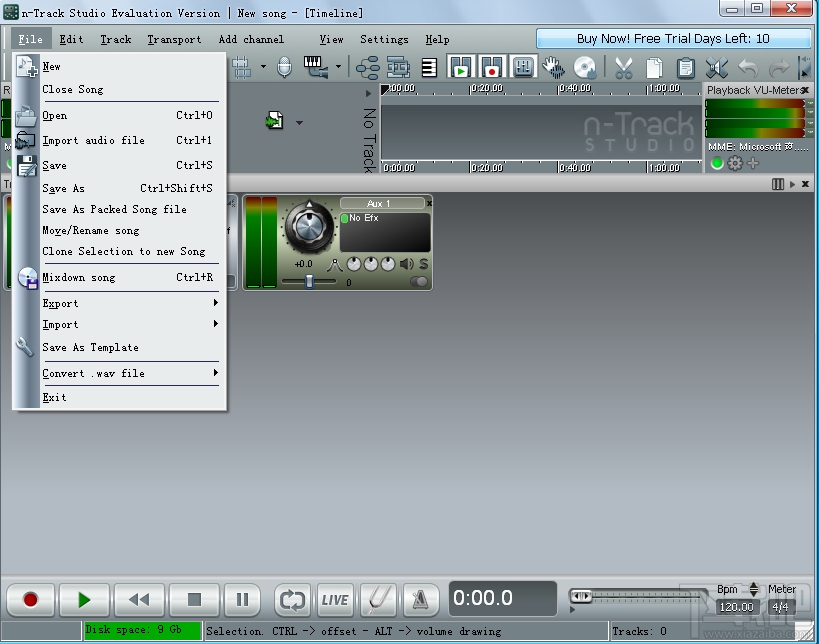Image resolution: width=819 pixels, height=644 pixels.
Task: Click the add audio file icon in track panel
Action: point(275,121)
